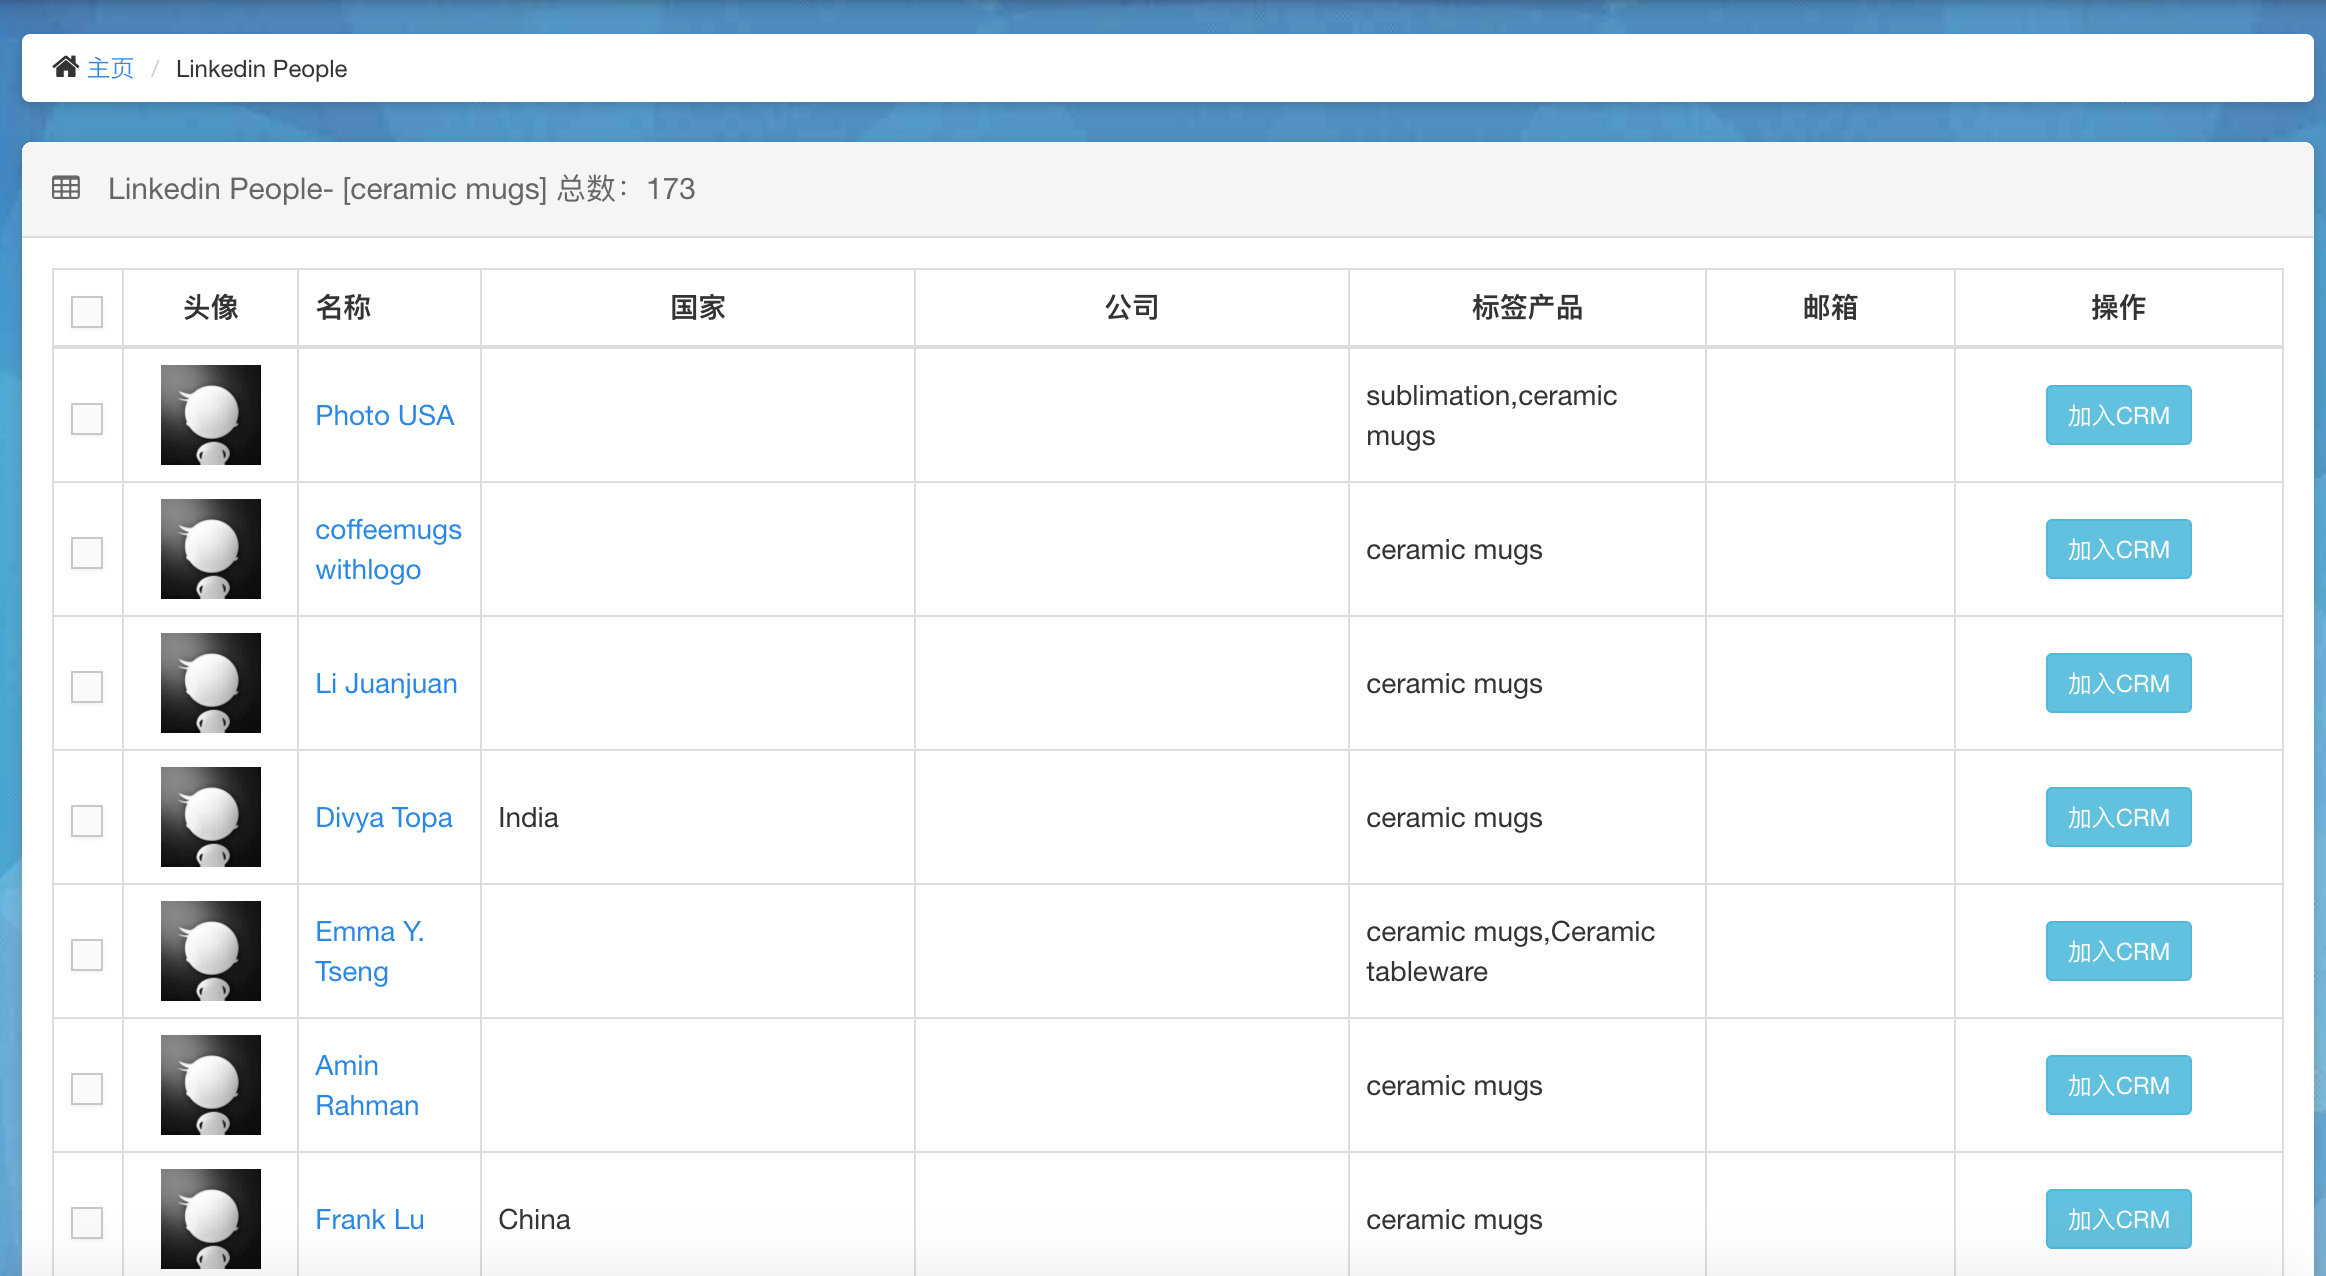Click the home icon in breadcrumb
The height and width of the screenshot is (1276, 2326).
coord(66,67)
